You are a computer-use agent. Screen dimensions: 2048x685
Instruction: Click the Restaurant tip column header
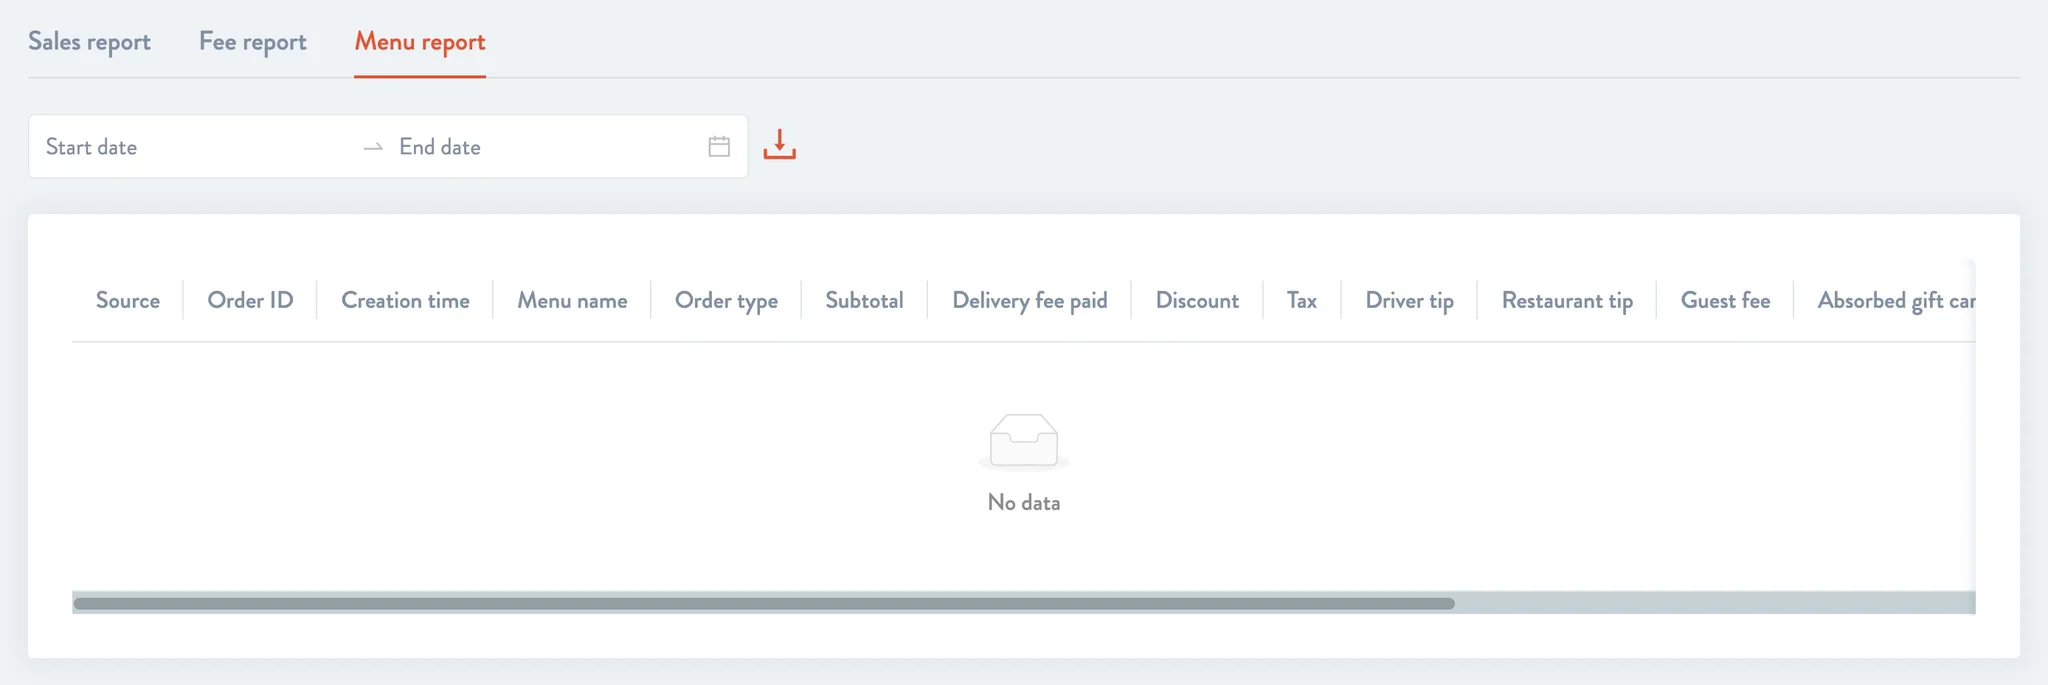(x=1567, y=300)
